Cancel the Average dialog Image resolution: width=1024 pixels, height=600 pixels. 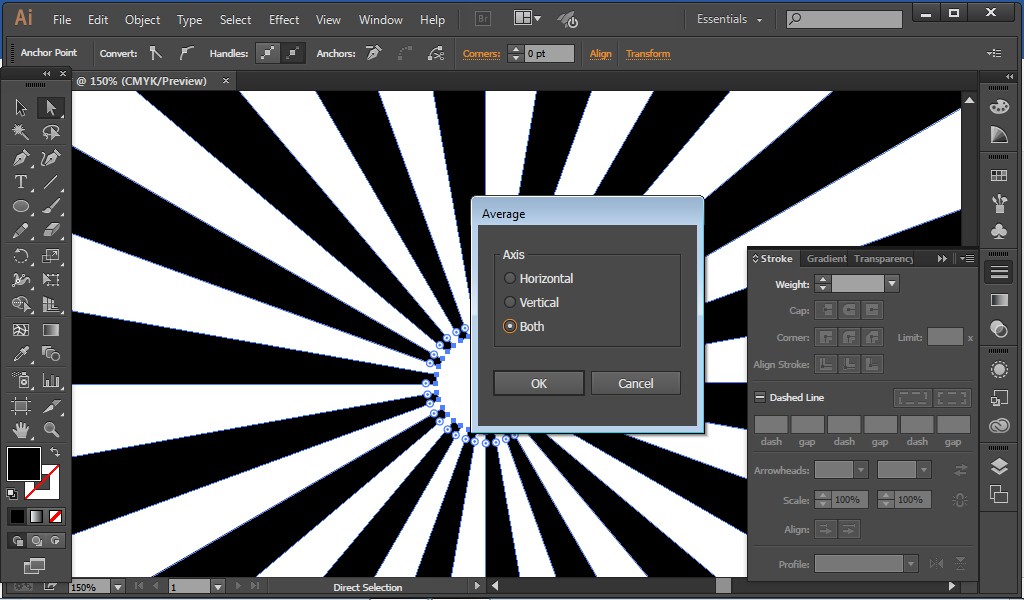point(636,383)
